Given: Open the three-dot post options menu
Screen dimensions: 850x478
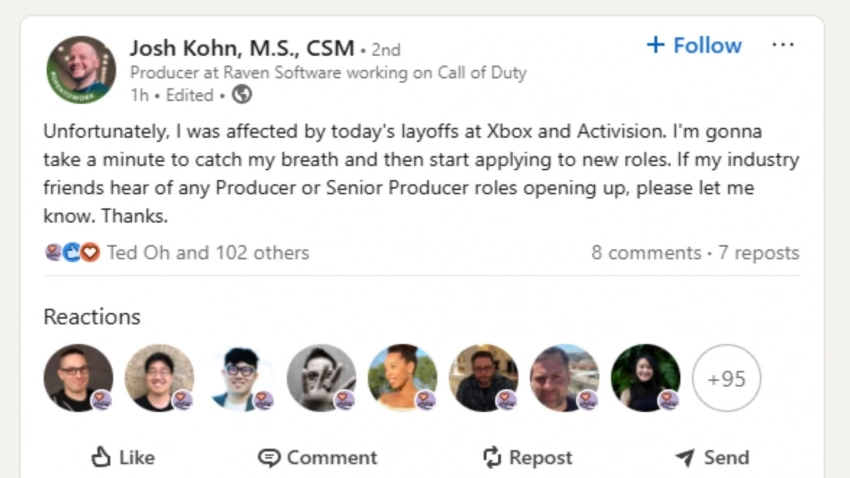Looking at the screenshot, I should click(783, 45).
